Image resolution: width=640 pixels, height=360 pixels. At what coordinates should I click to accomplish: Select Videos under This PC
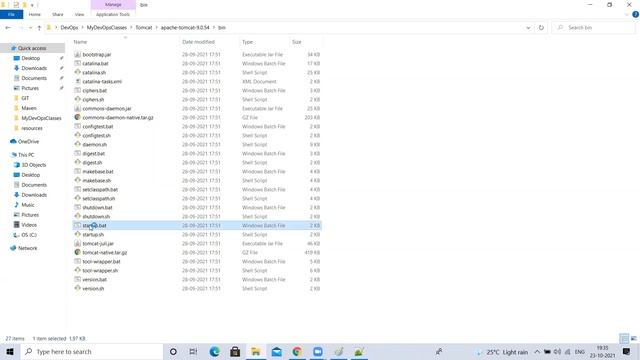(29, 225)
